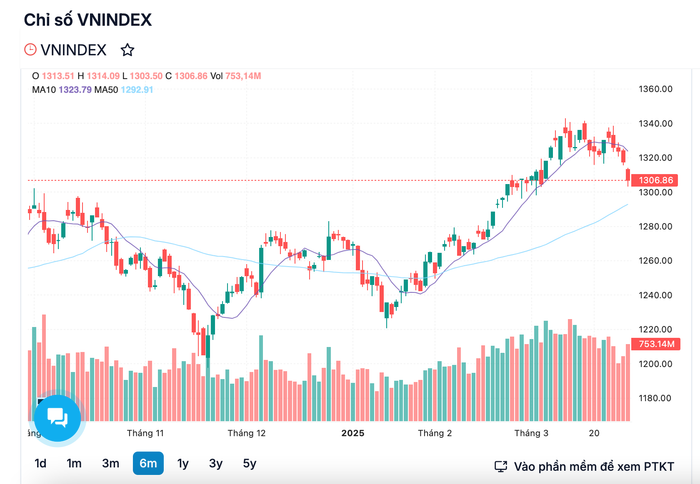Click the Tháng 3 marker on time axis
Screen dimensions: 700x484
tap(531, 433)
